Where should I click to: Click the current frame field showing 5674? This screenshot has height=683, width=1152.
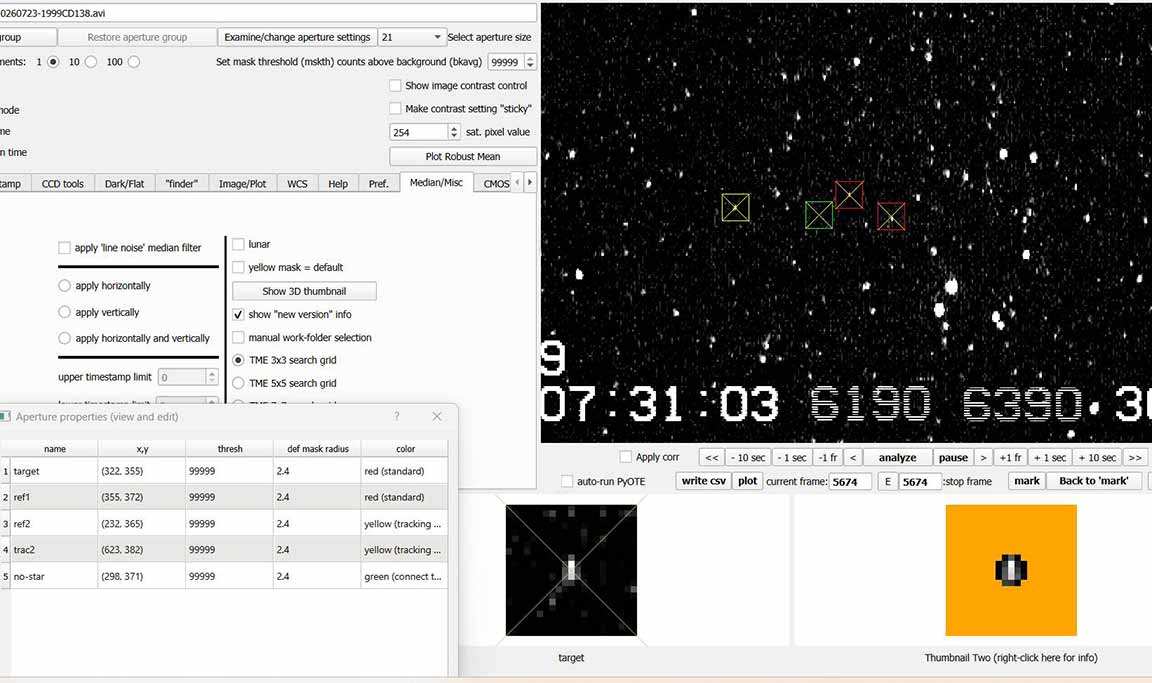click(x=850, y=482)
